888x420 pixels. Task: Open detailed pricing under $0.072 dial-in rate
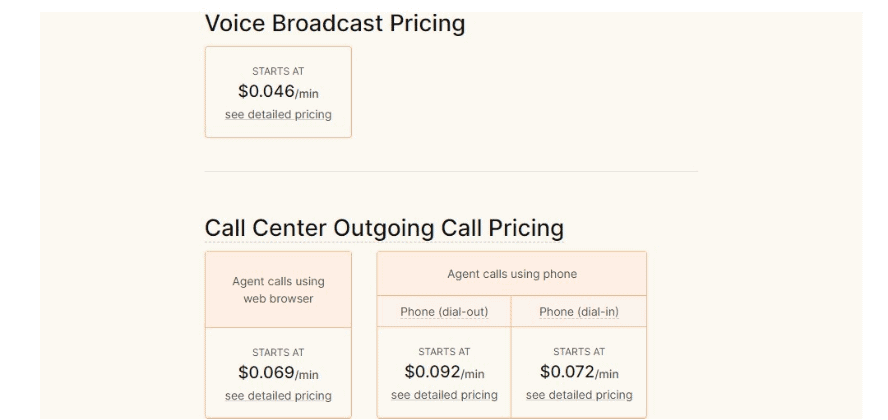(x=579, y=395)
